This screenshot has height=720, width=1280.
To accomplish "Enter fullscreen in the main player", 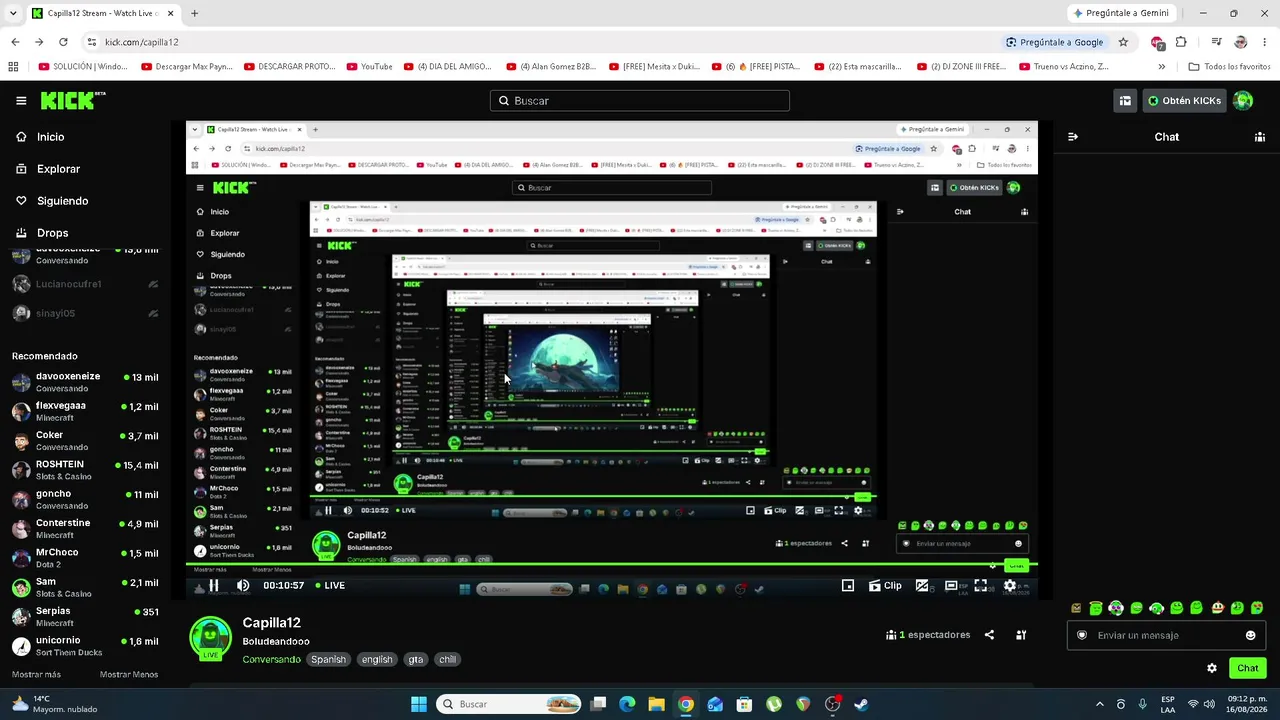I will coord(980,586).
